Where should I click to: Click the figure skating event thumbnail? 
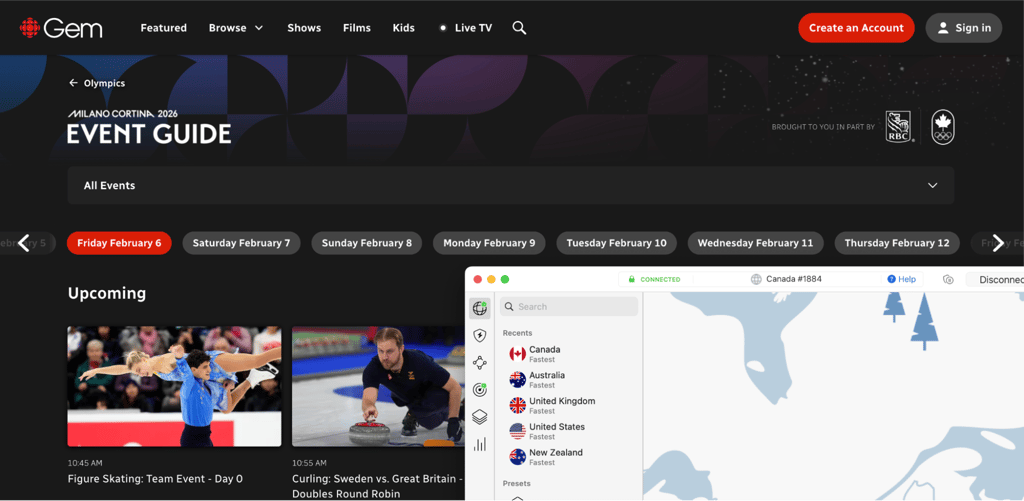coord(174,387)
